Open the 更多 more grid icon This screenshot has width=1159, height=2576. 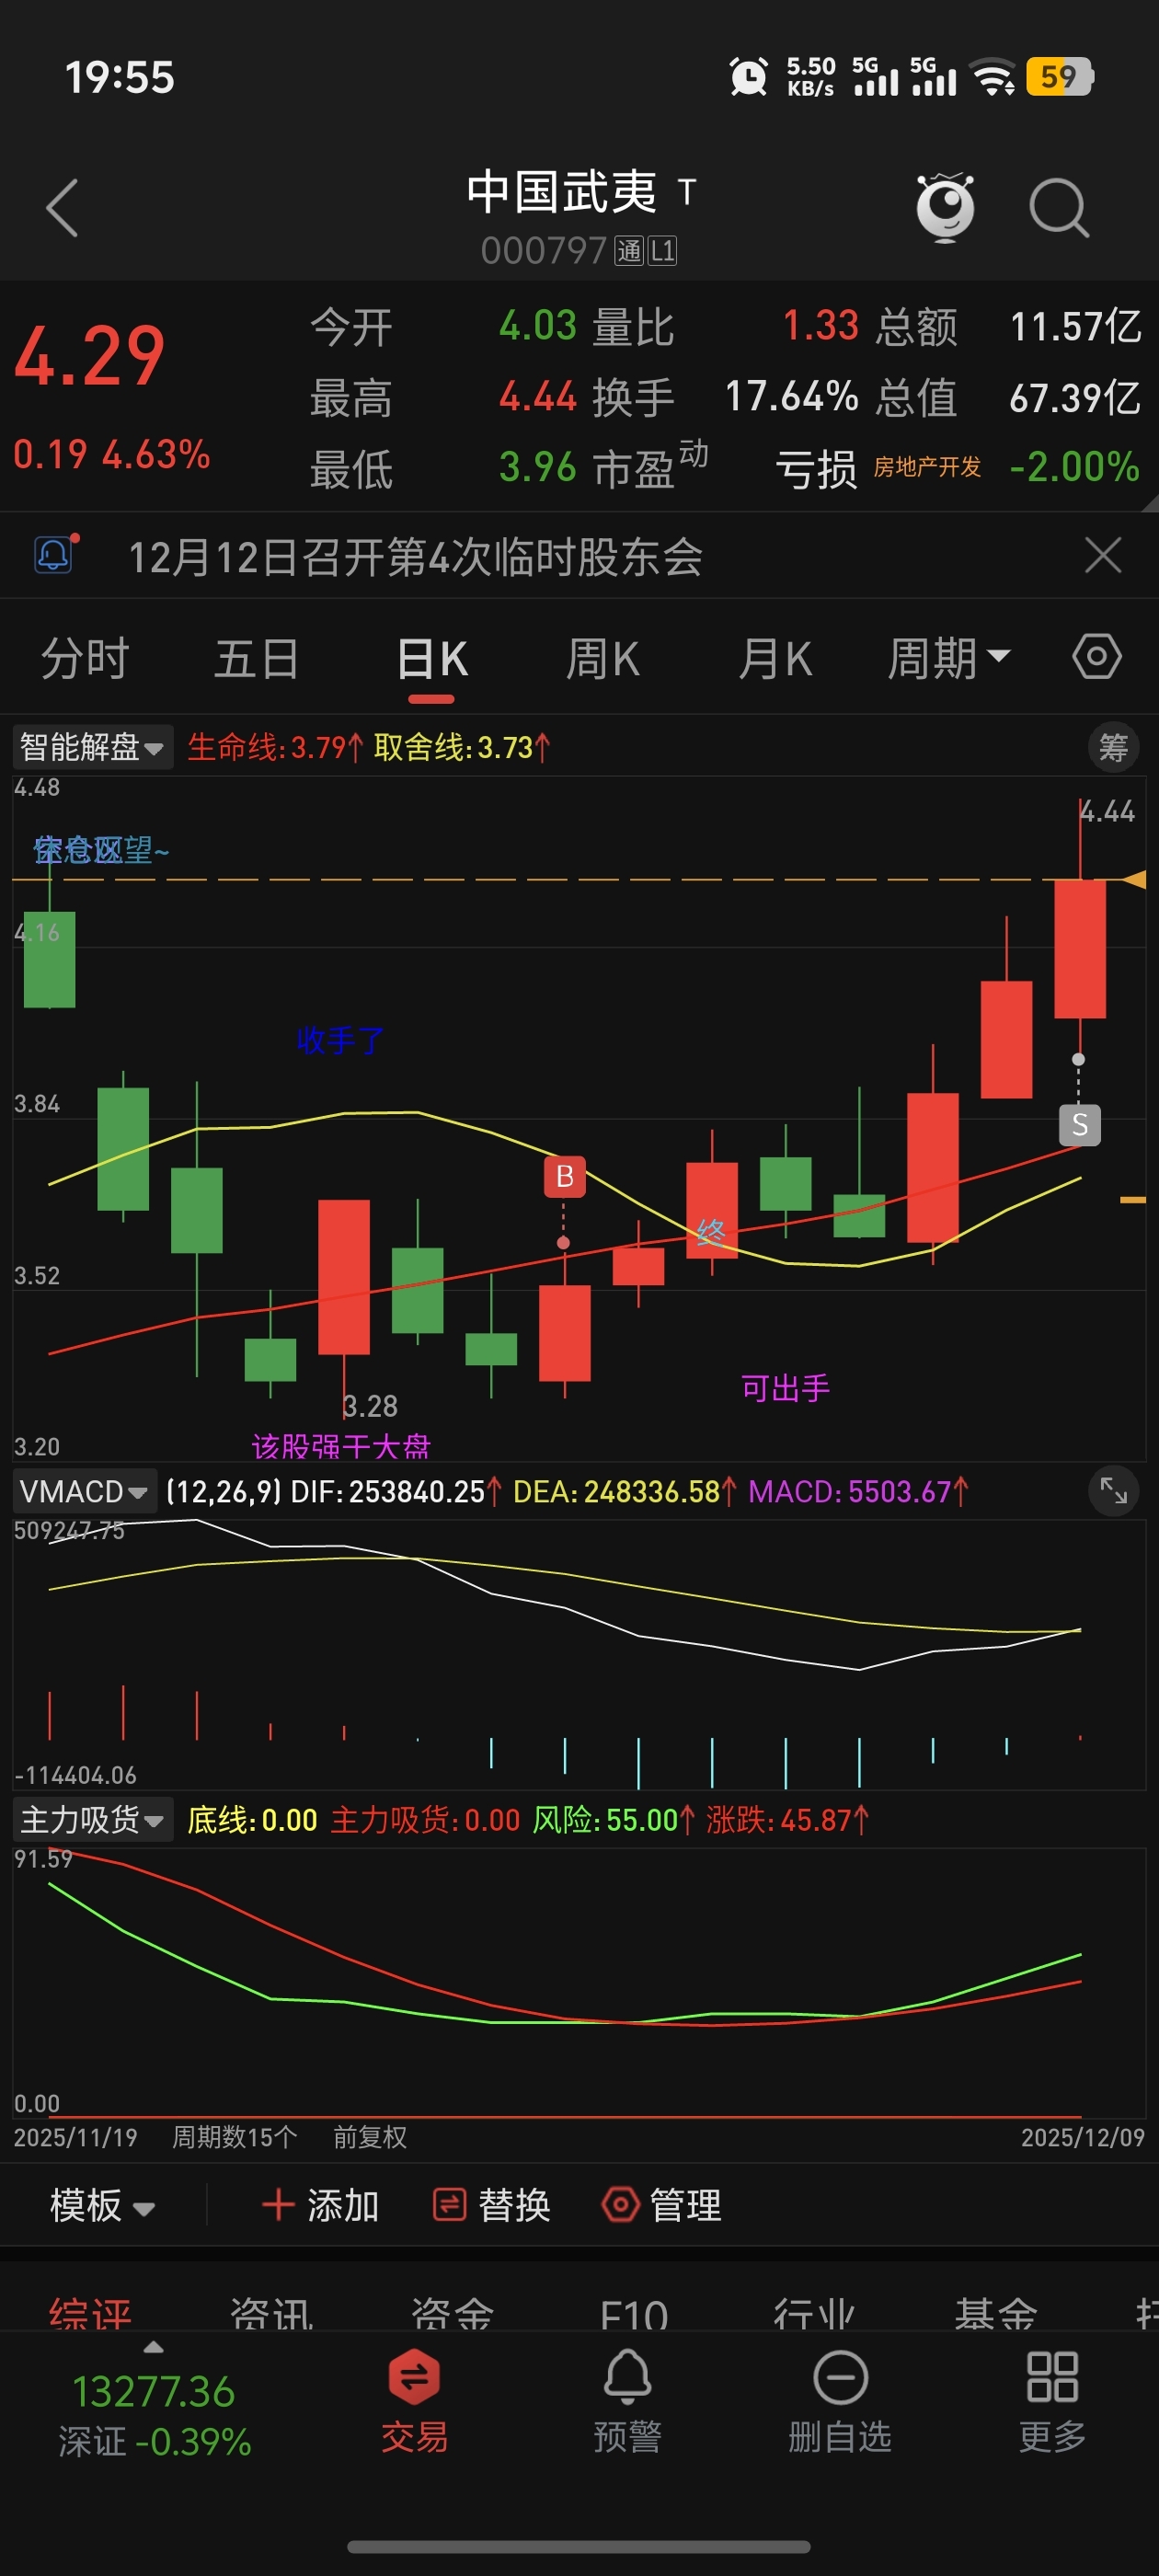[x=1052, y=2402]
